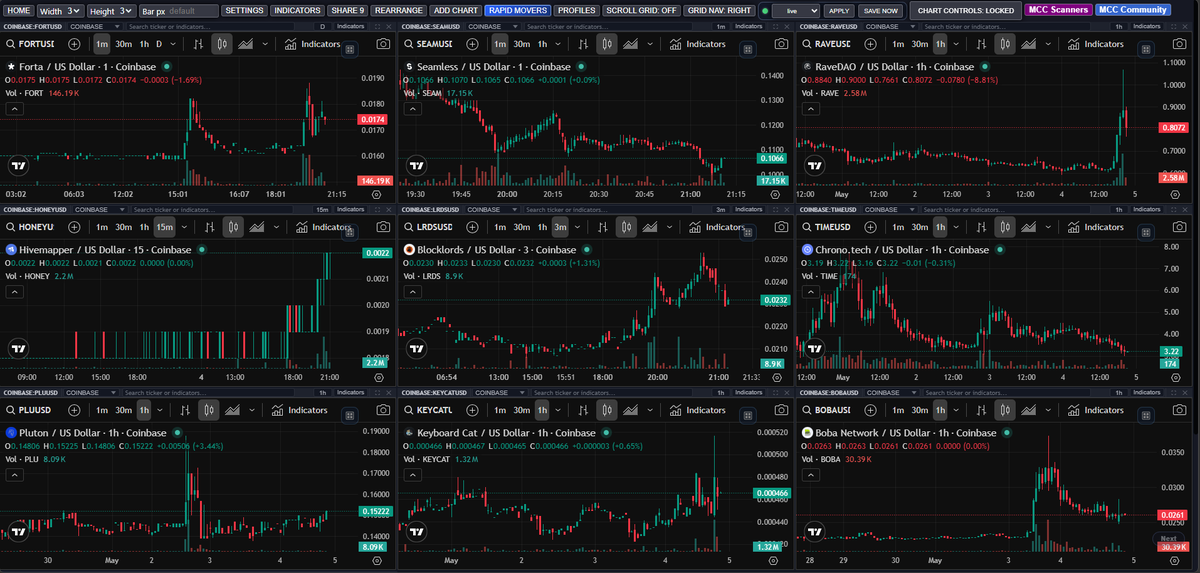Select the bars chart style on the HONEYUSD chart

coord(209,228)
